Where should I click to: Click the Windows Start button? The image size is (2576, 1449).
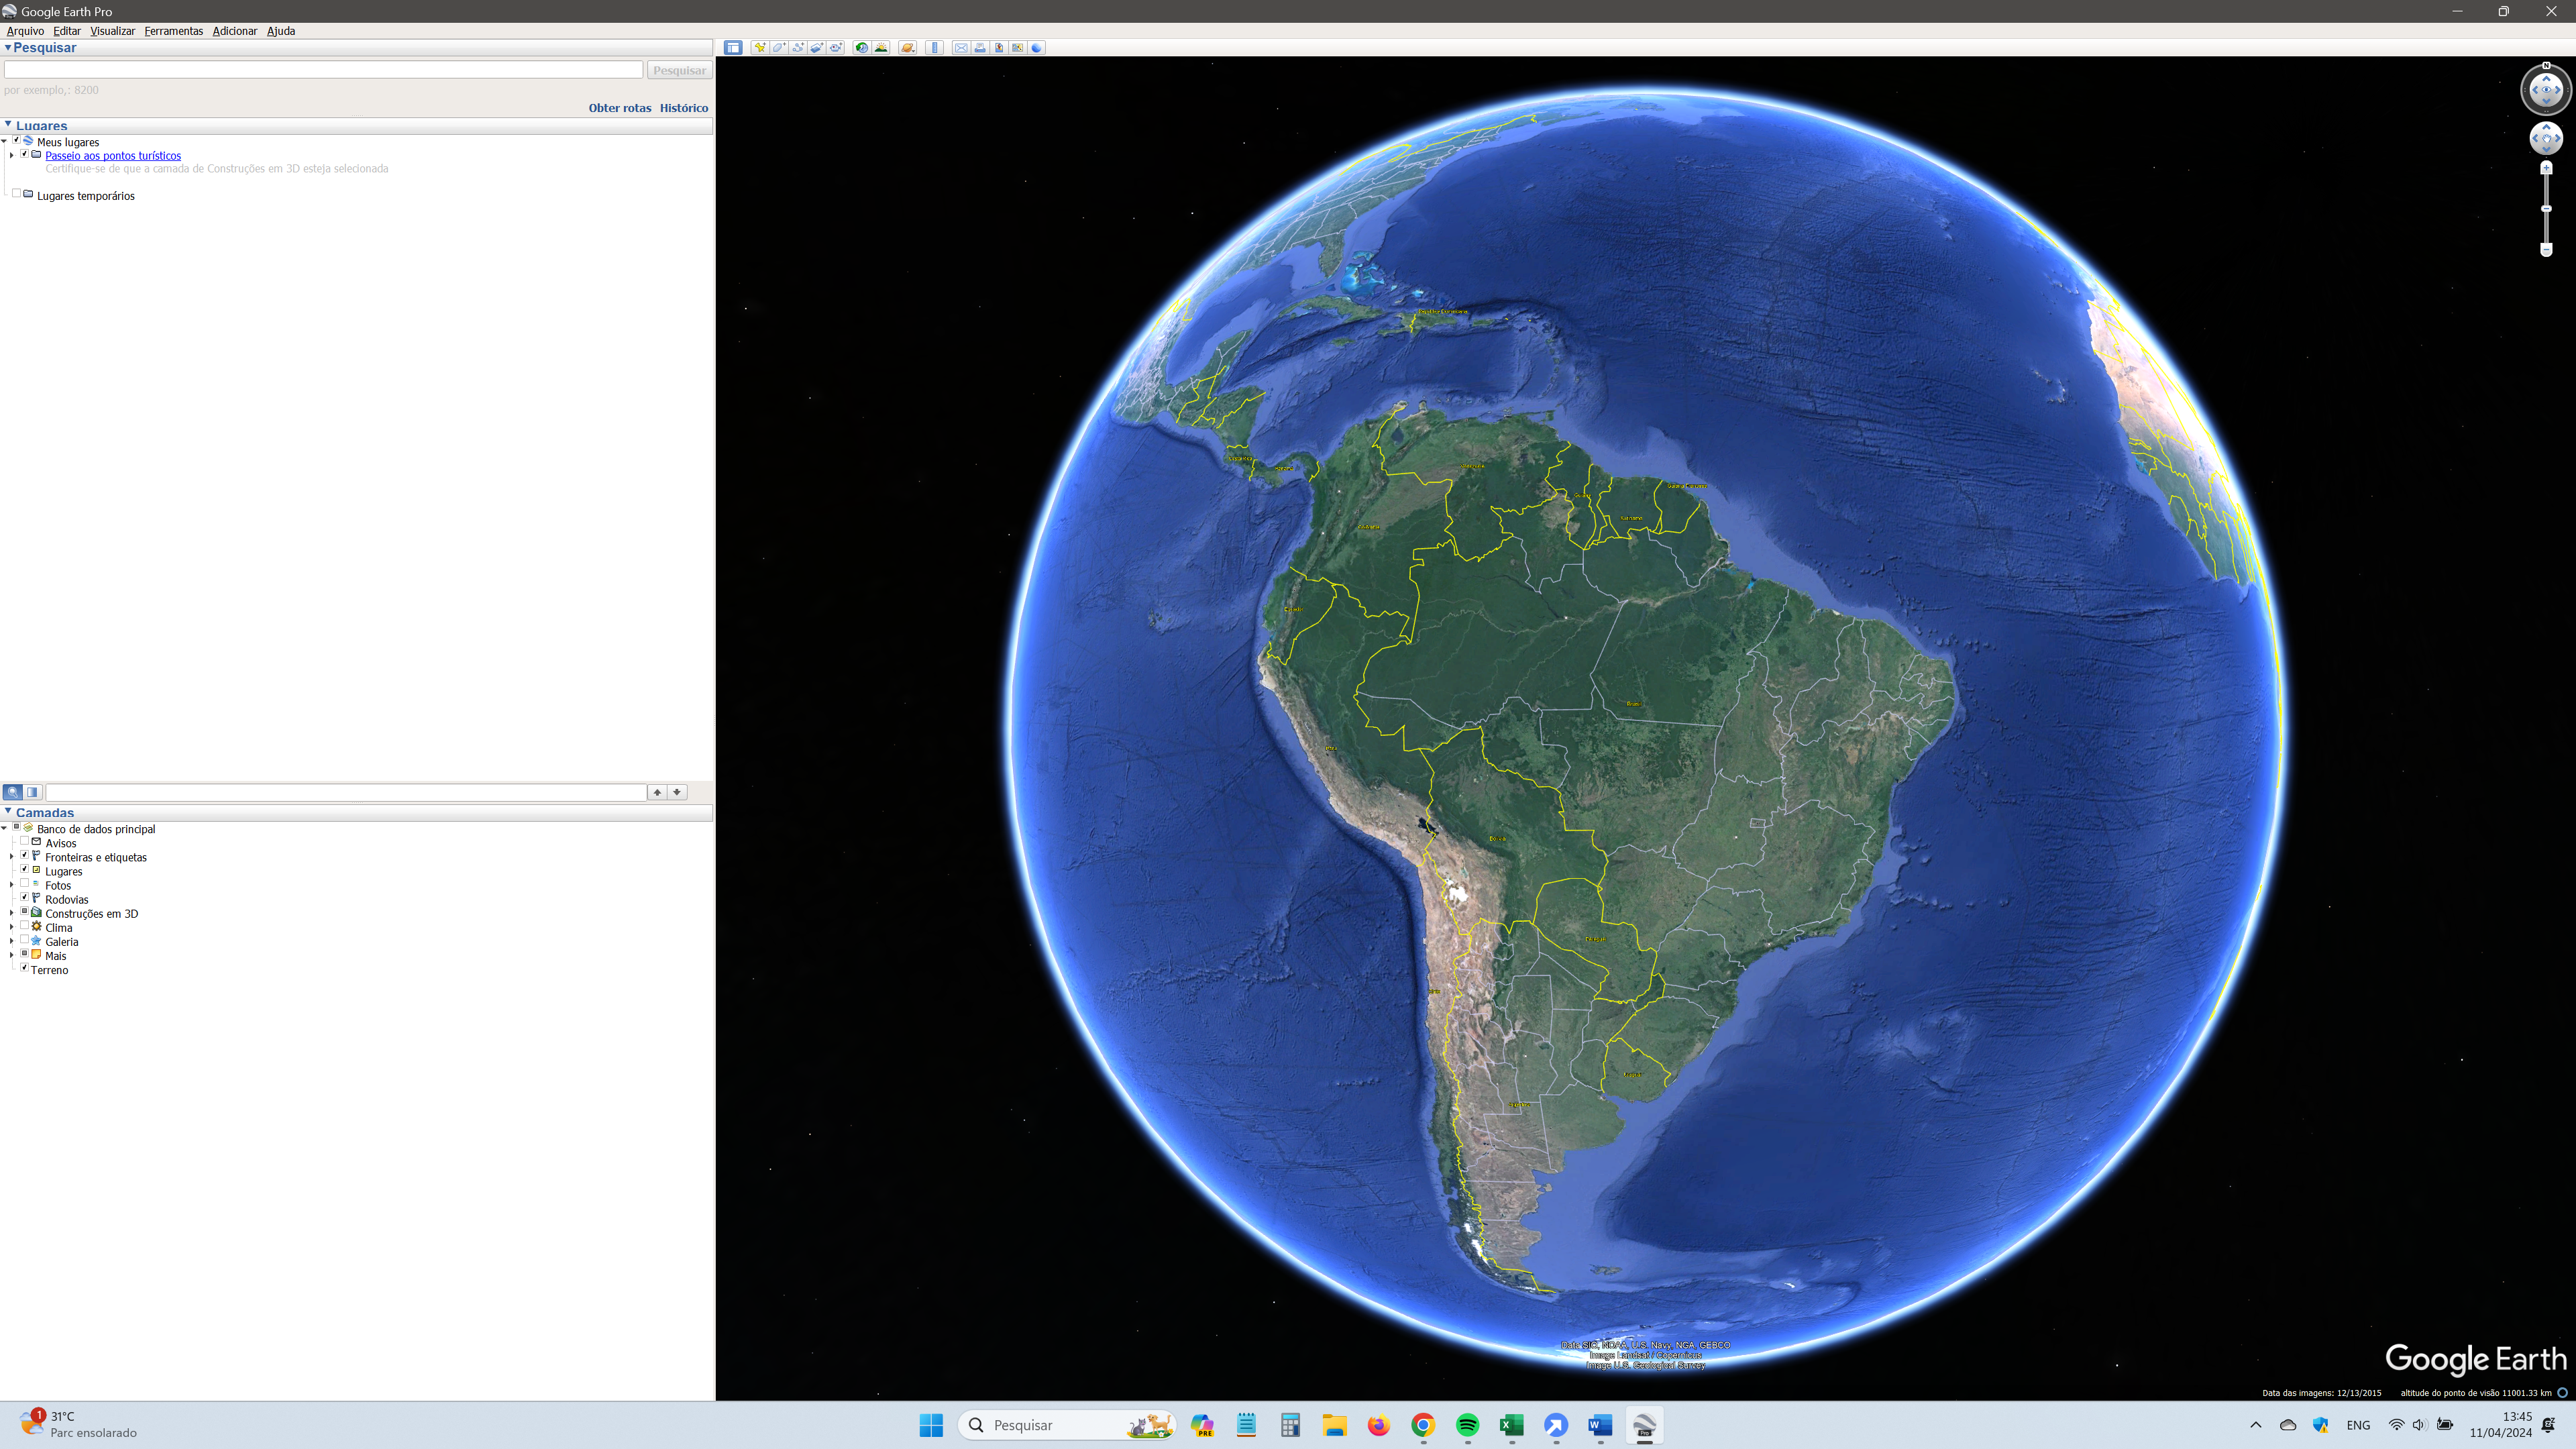pyautogui.click(x=931, y=1425)
